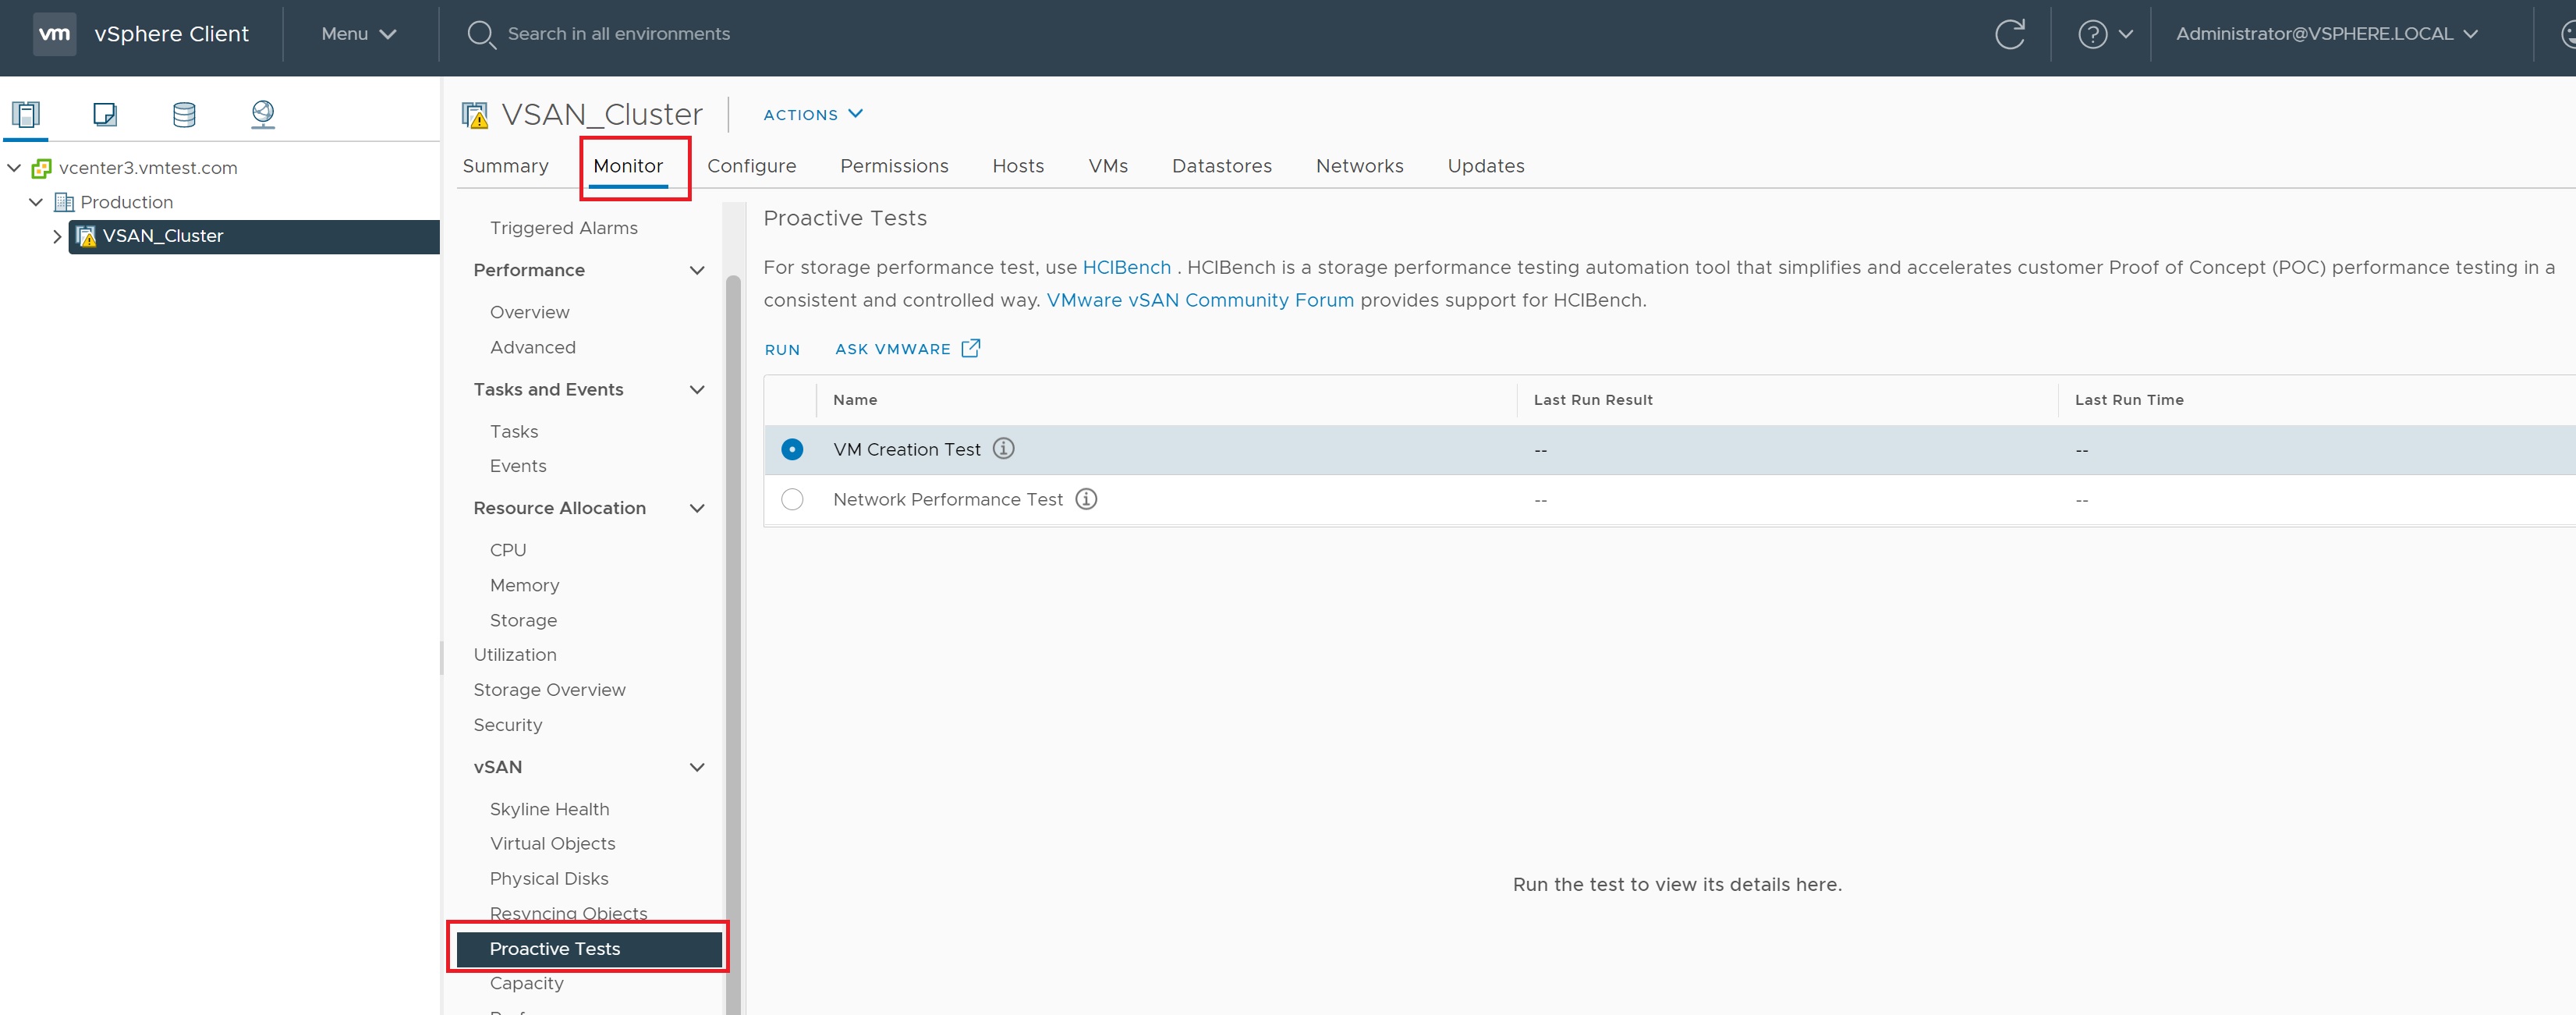This screenshot has height=1015, width=2576.
Task: Click the RUN button
Action: pos(782,349)
